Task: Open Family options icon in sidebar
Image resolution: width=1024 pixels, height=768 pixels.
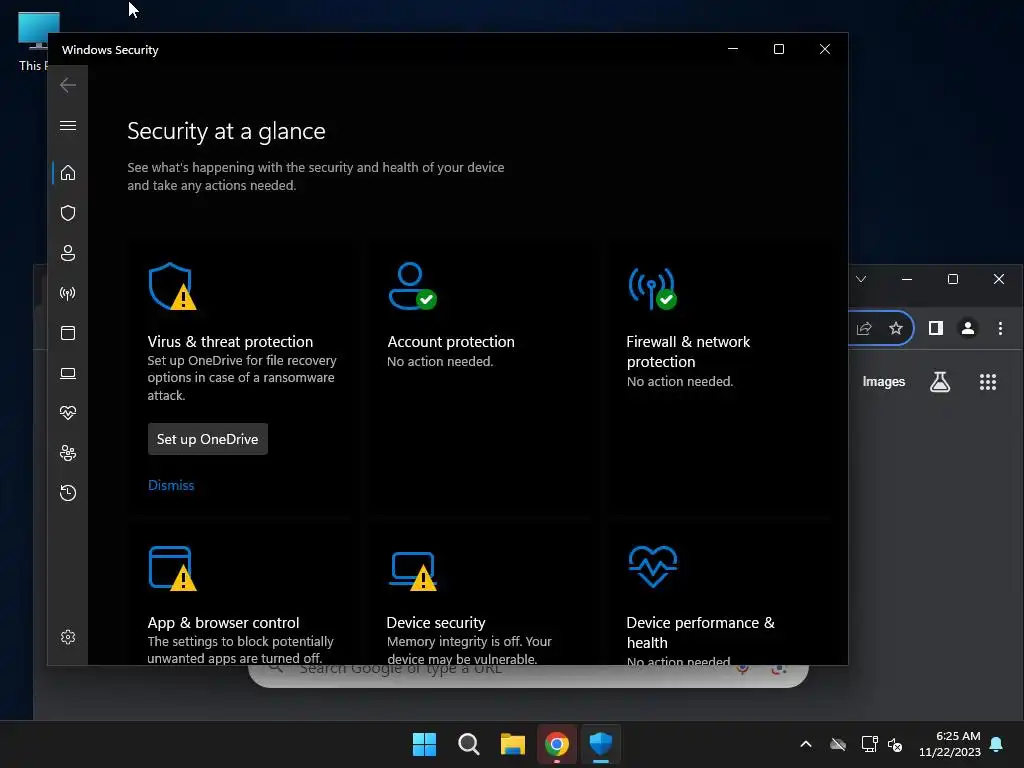Action: [x=68, y=453]
